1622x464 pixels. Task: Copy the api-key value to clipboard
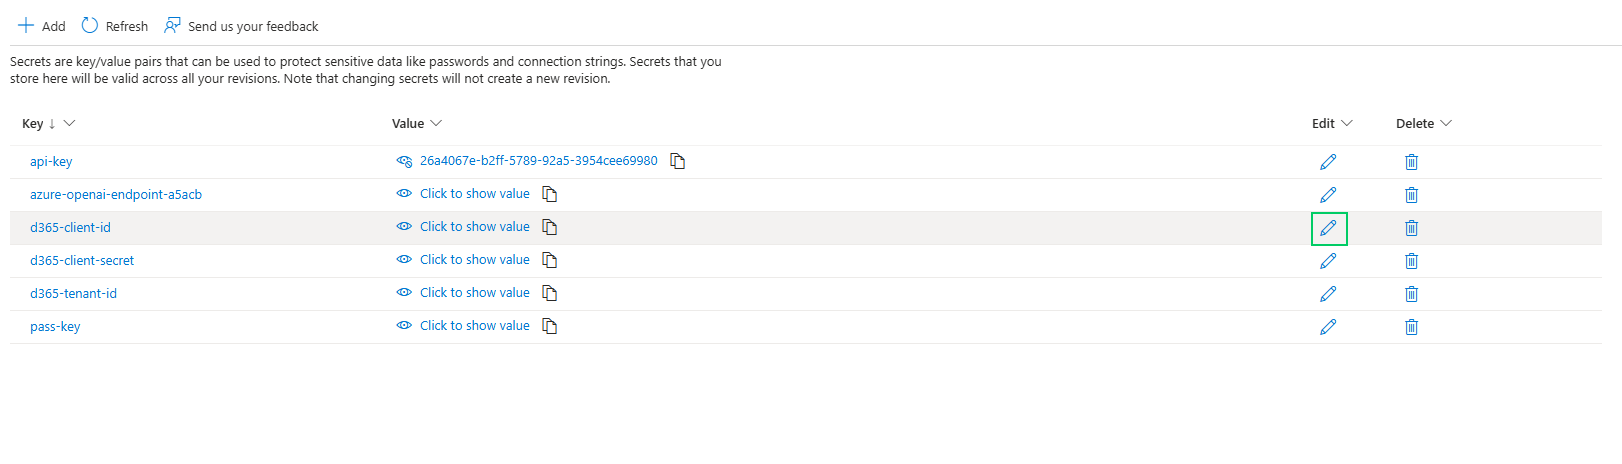[678, 161]
